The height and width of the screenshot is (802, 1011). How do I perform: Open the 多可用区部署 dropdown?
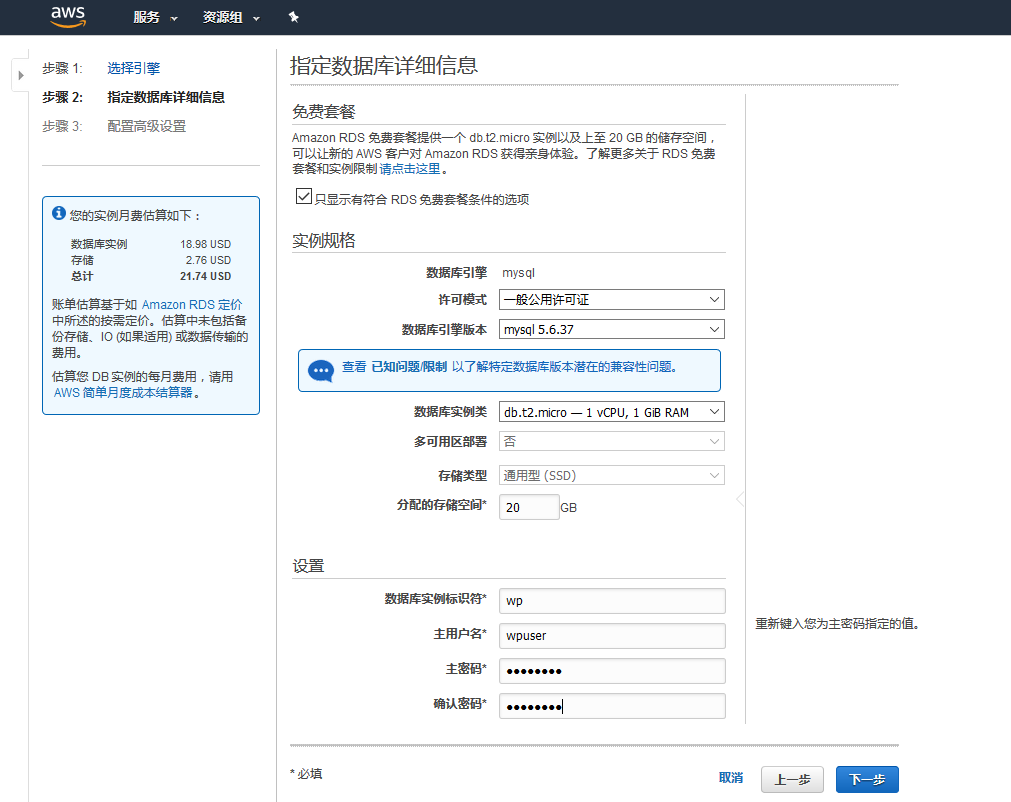(611, 442)
